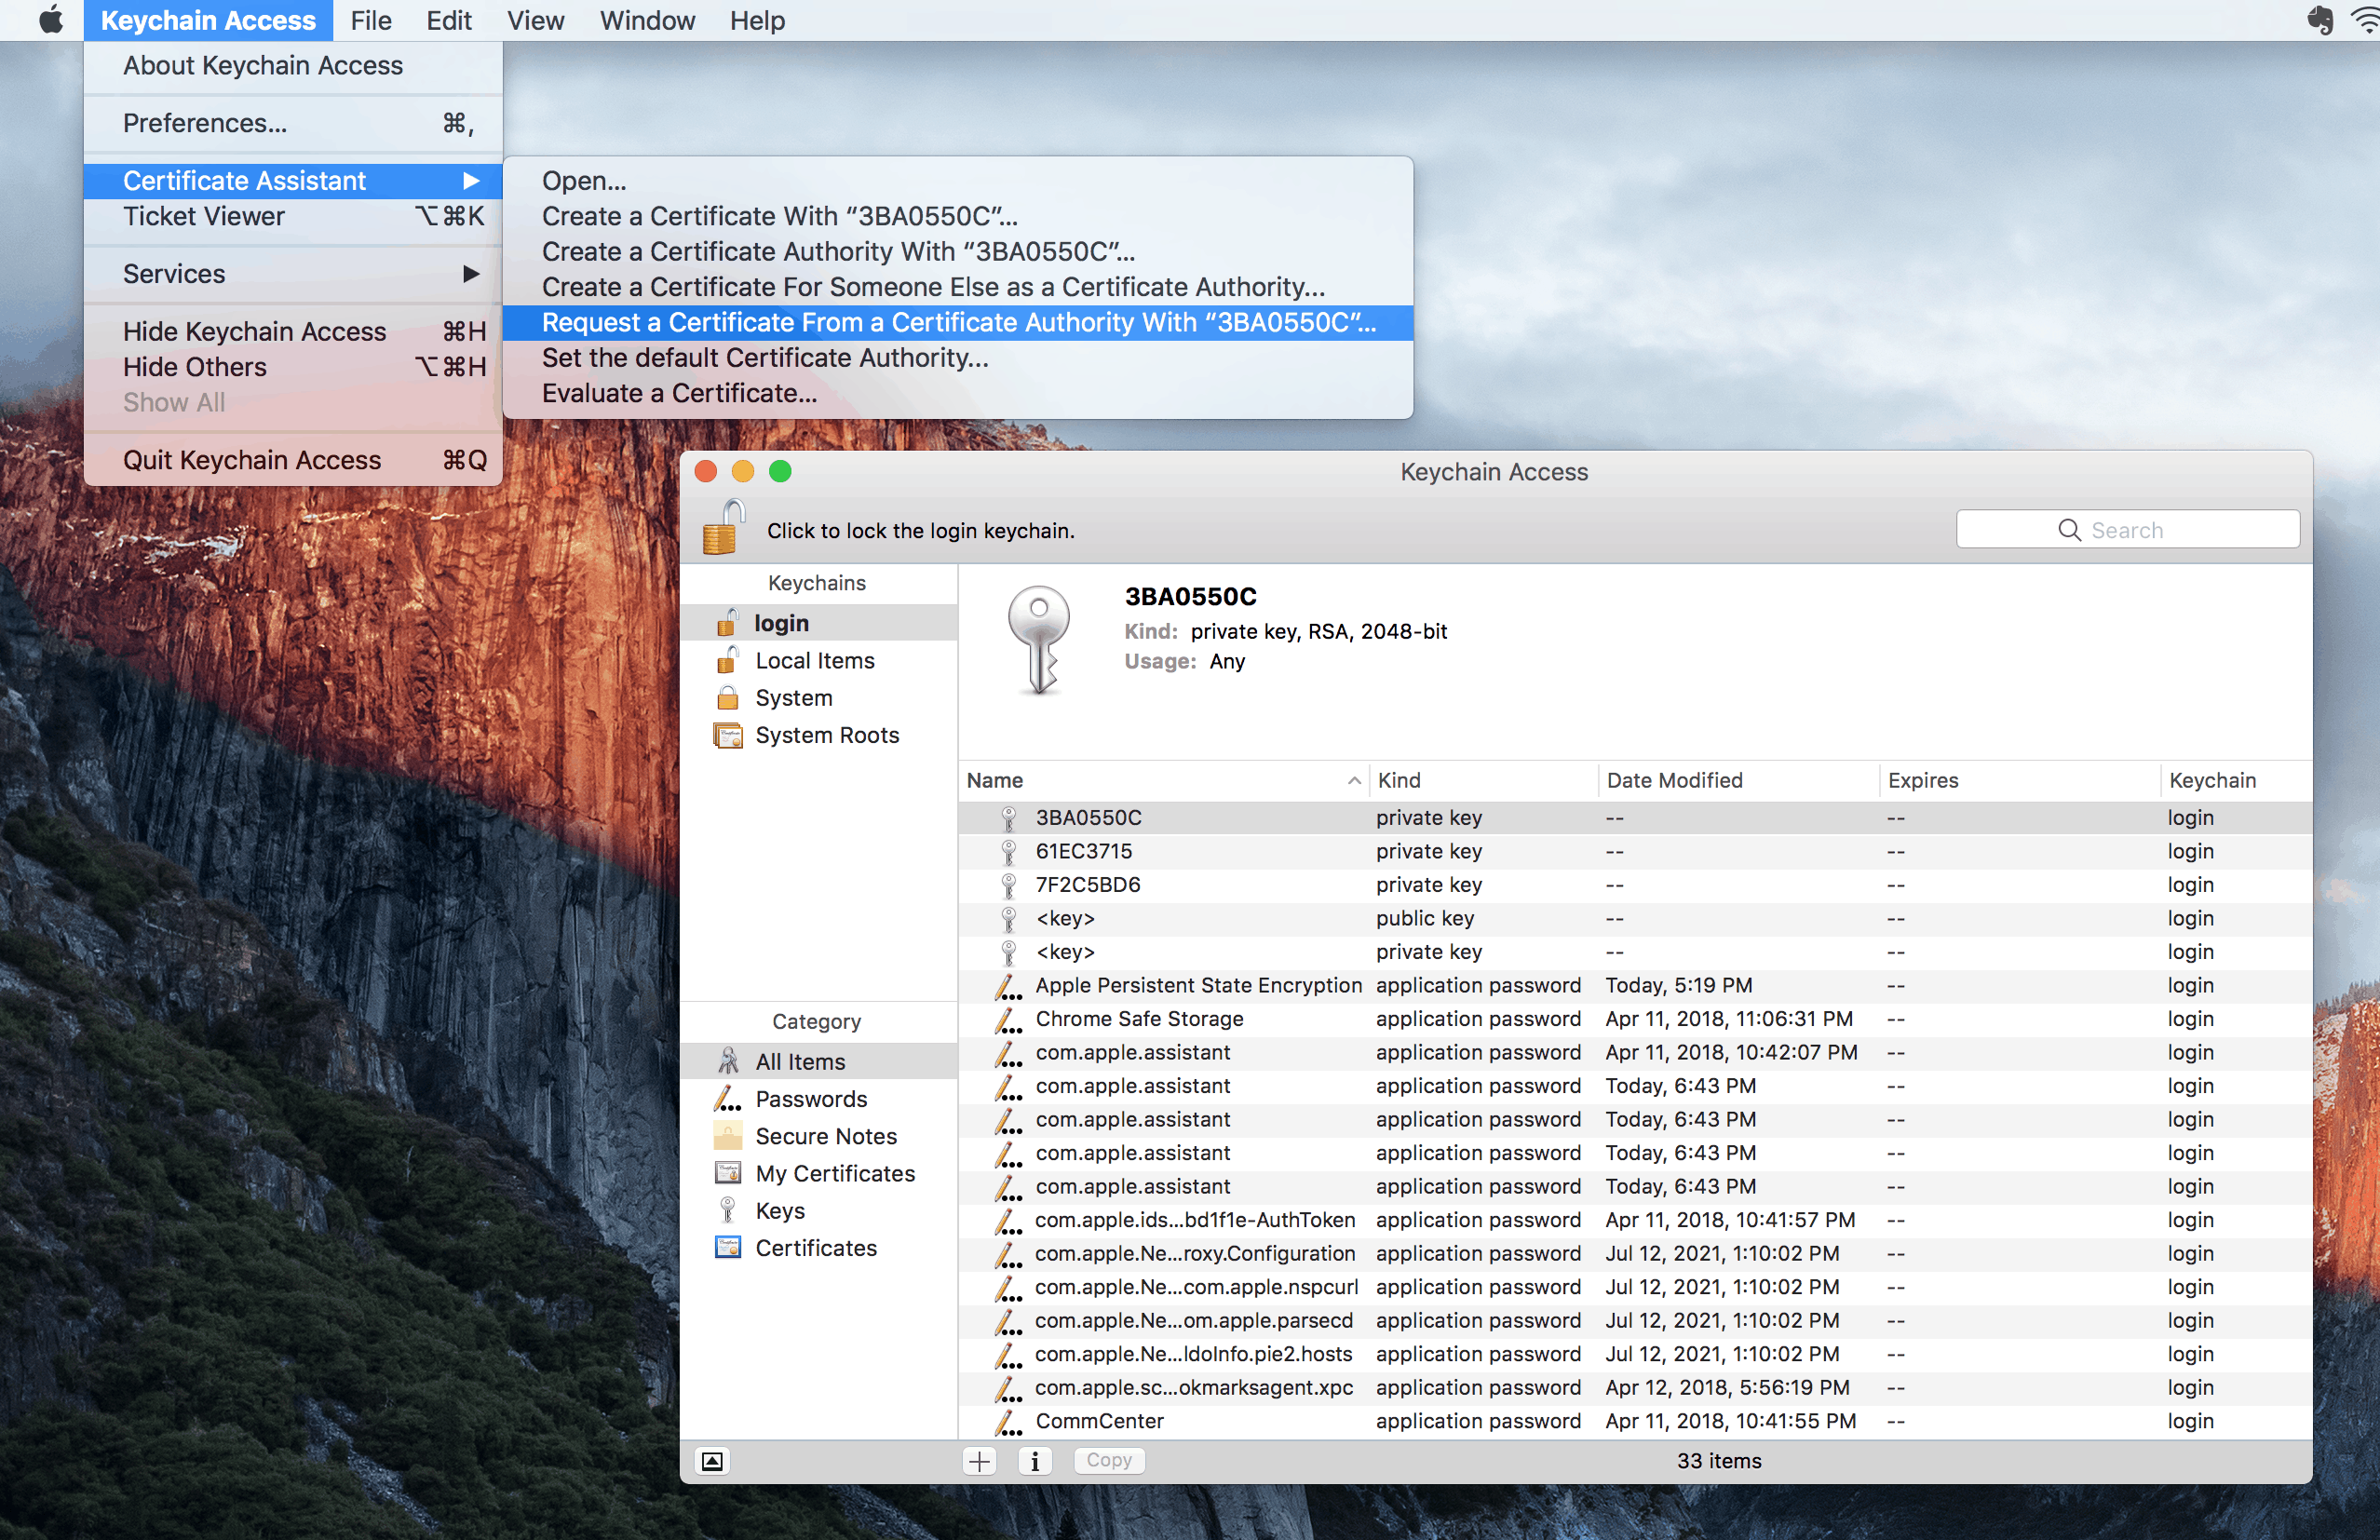The image size is (2380, 1540).
Task: Open the File menu
Action: 370,20
